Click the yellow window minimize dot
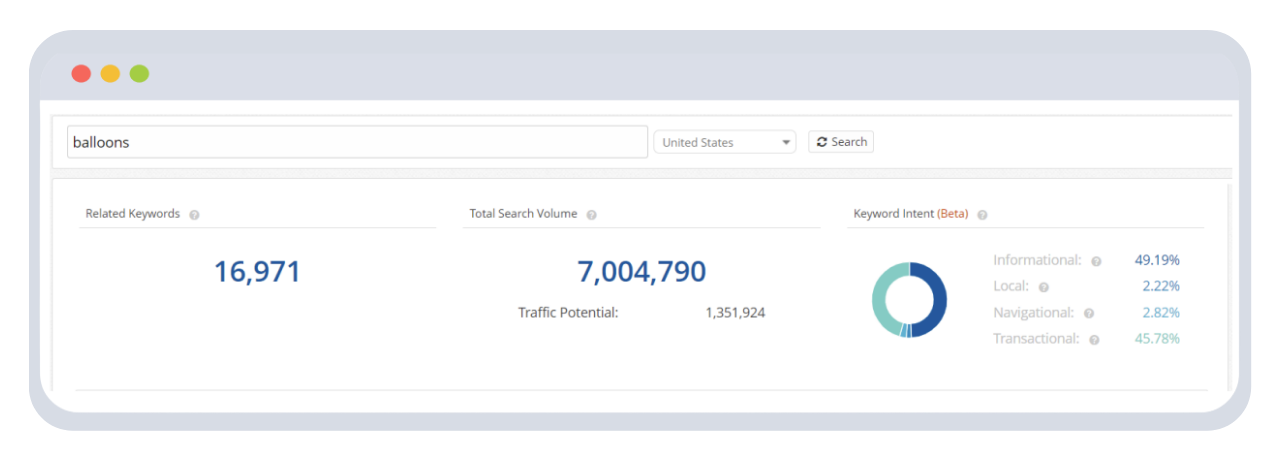Screen dimensions: 1279x461 (x=110, y=73)
